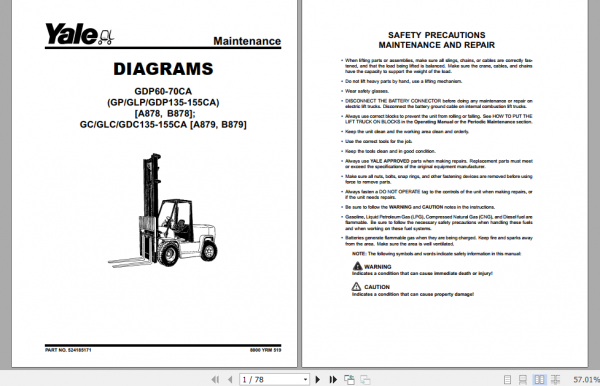Click the WARNING triangle symbol
Image resolution: width=600 pixels, height=386 pixels.
click(x=357, y=266)
